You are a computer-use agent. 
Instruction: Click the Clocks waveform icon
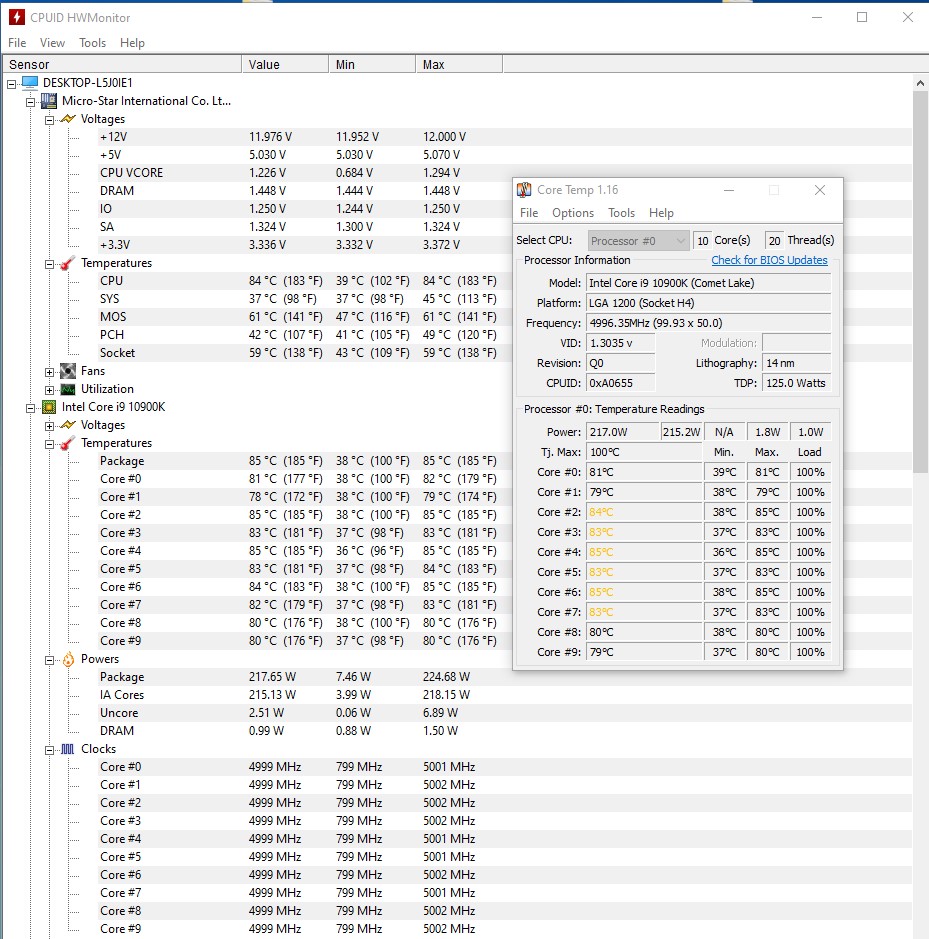(x=68, y=749)
